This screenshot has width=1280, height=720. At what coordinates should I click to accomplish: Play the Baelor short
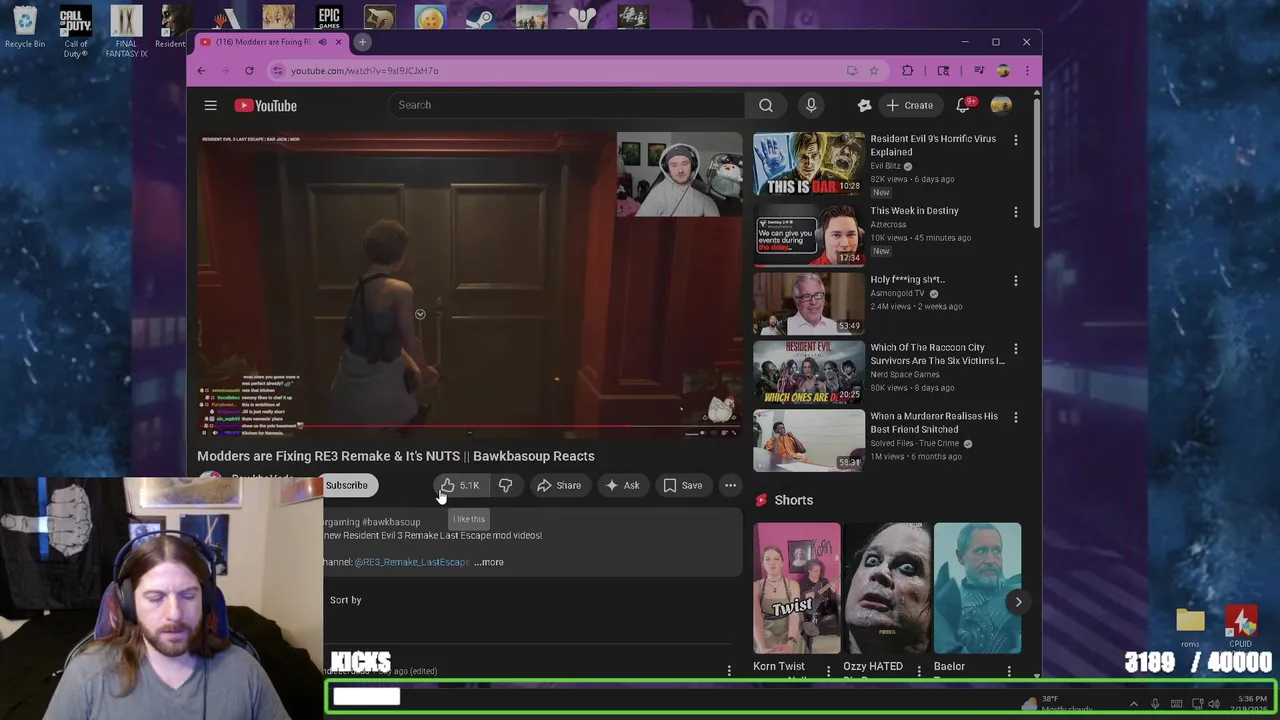pyautogui.click(x=977, y=588)
